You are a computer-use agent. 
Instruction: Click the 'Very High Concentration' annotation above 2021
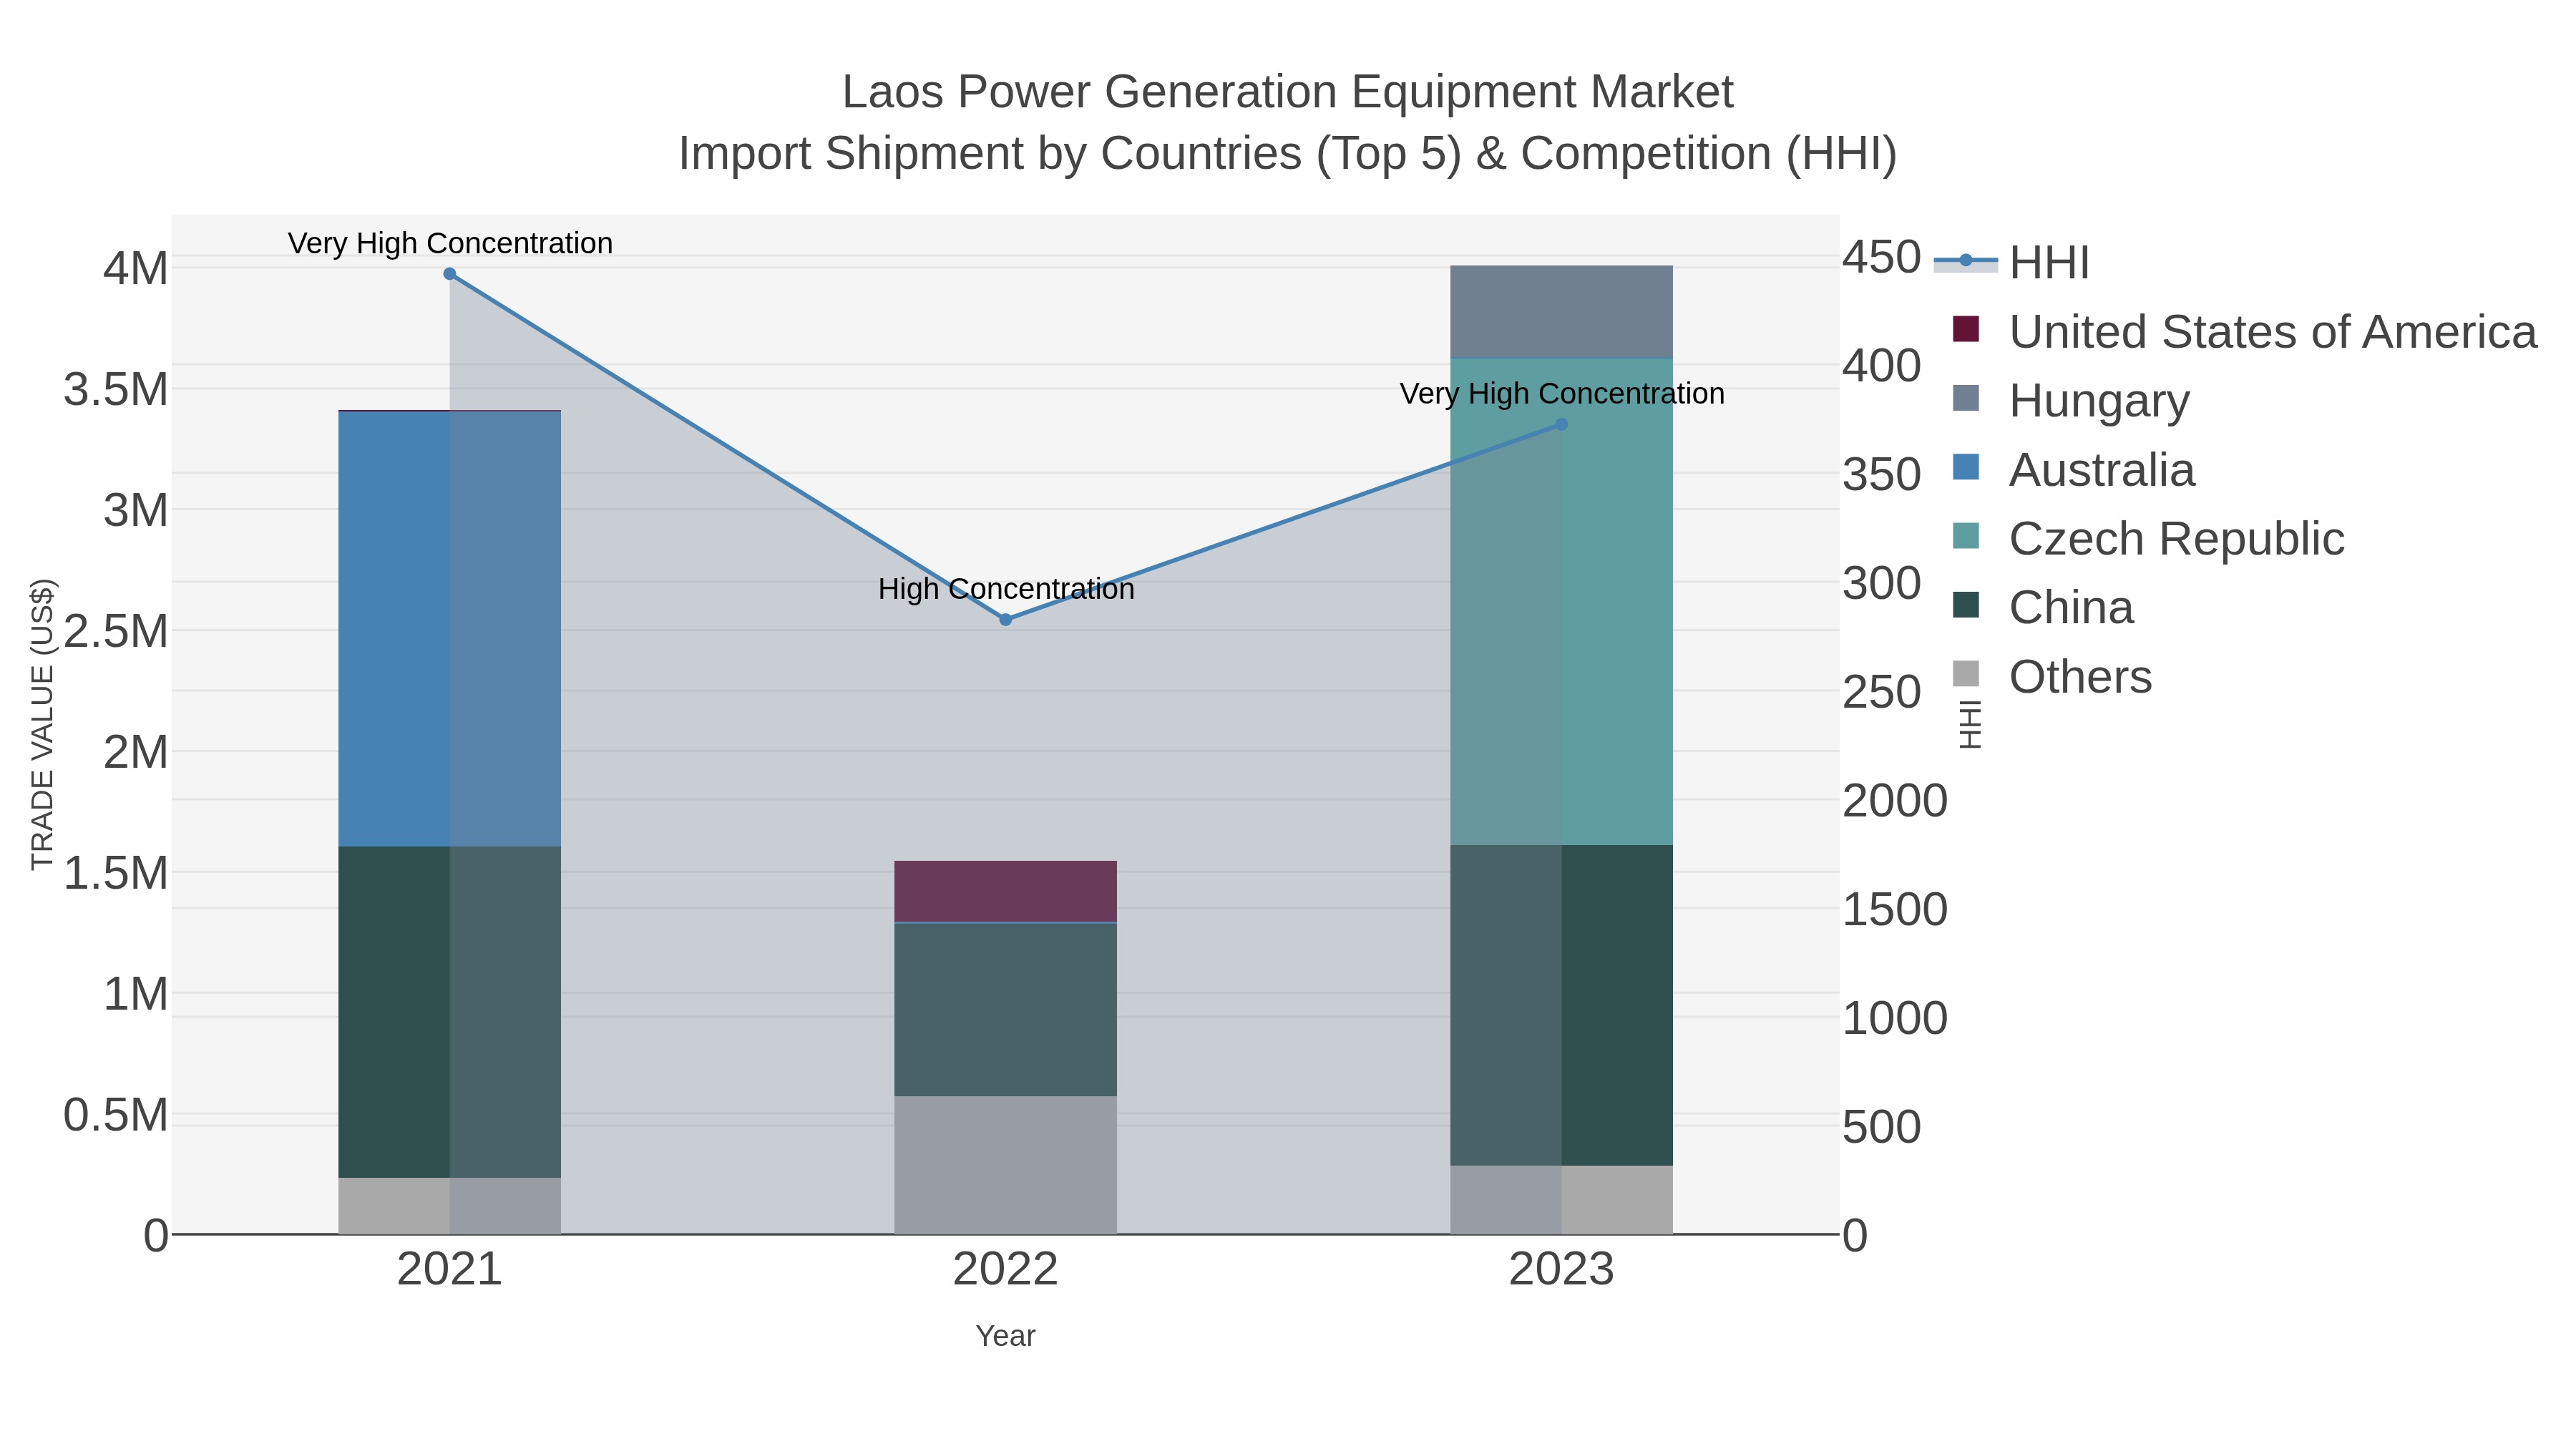point(450,243)
